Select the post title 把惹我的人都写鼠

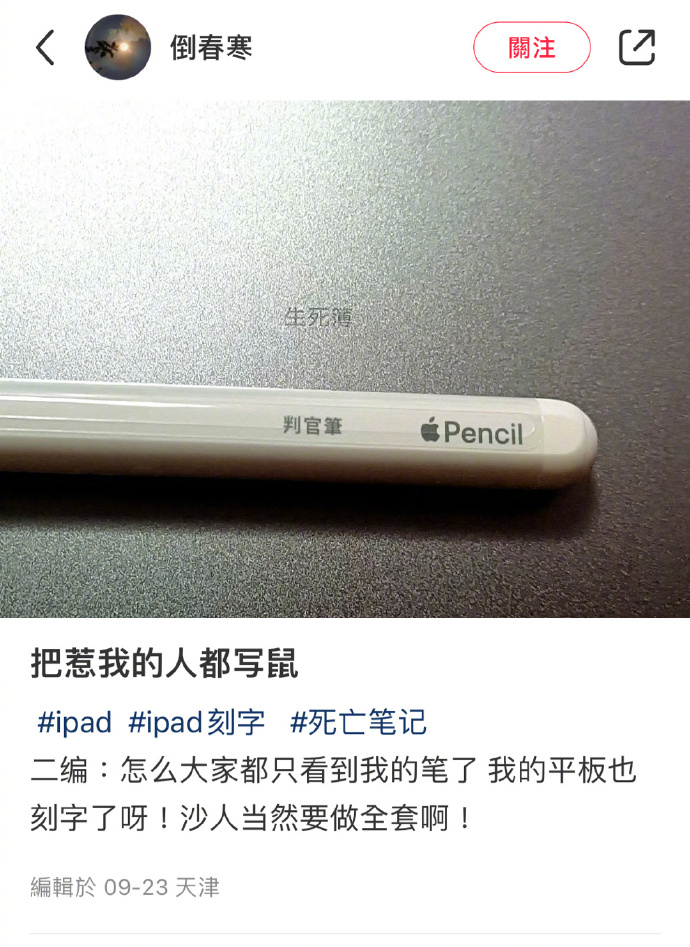(164, 663)
